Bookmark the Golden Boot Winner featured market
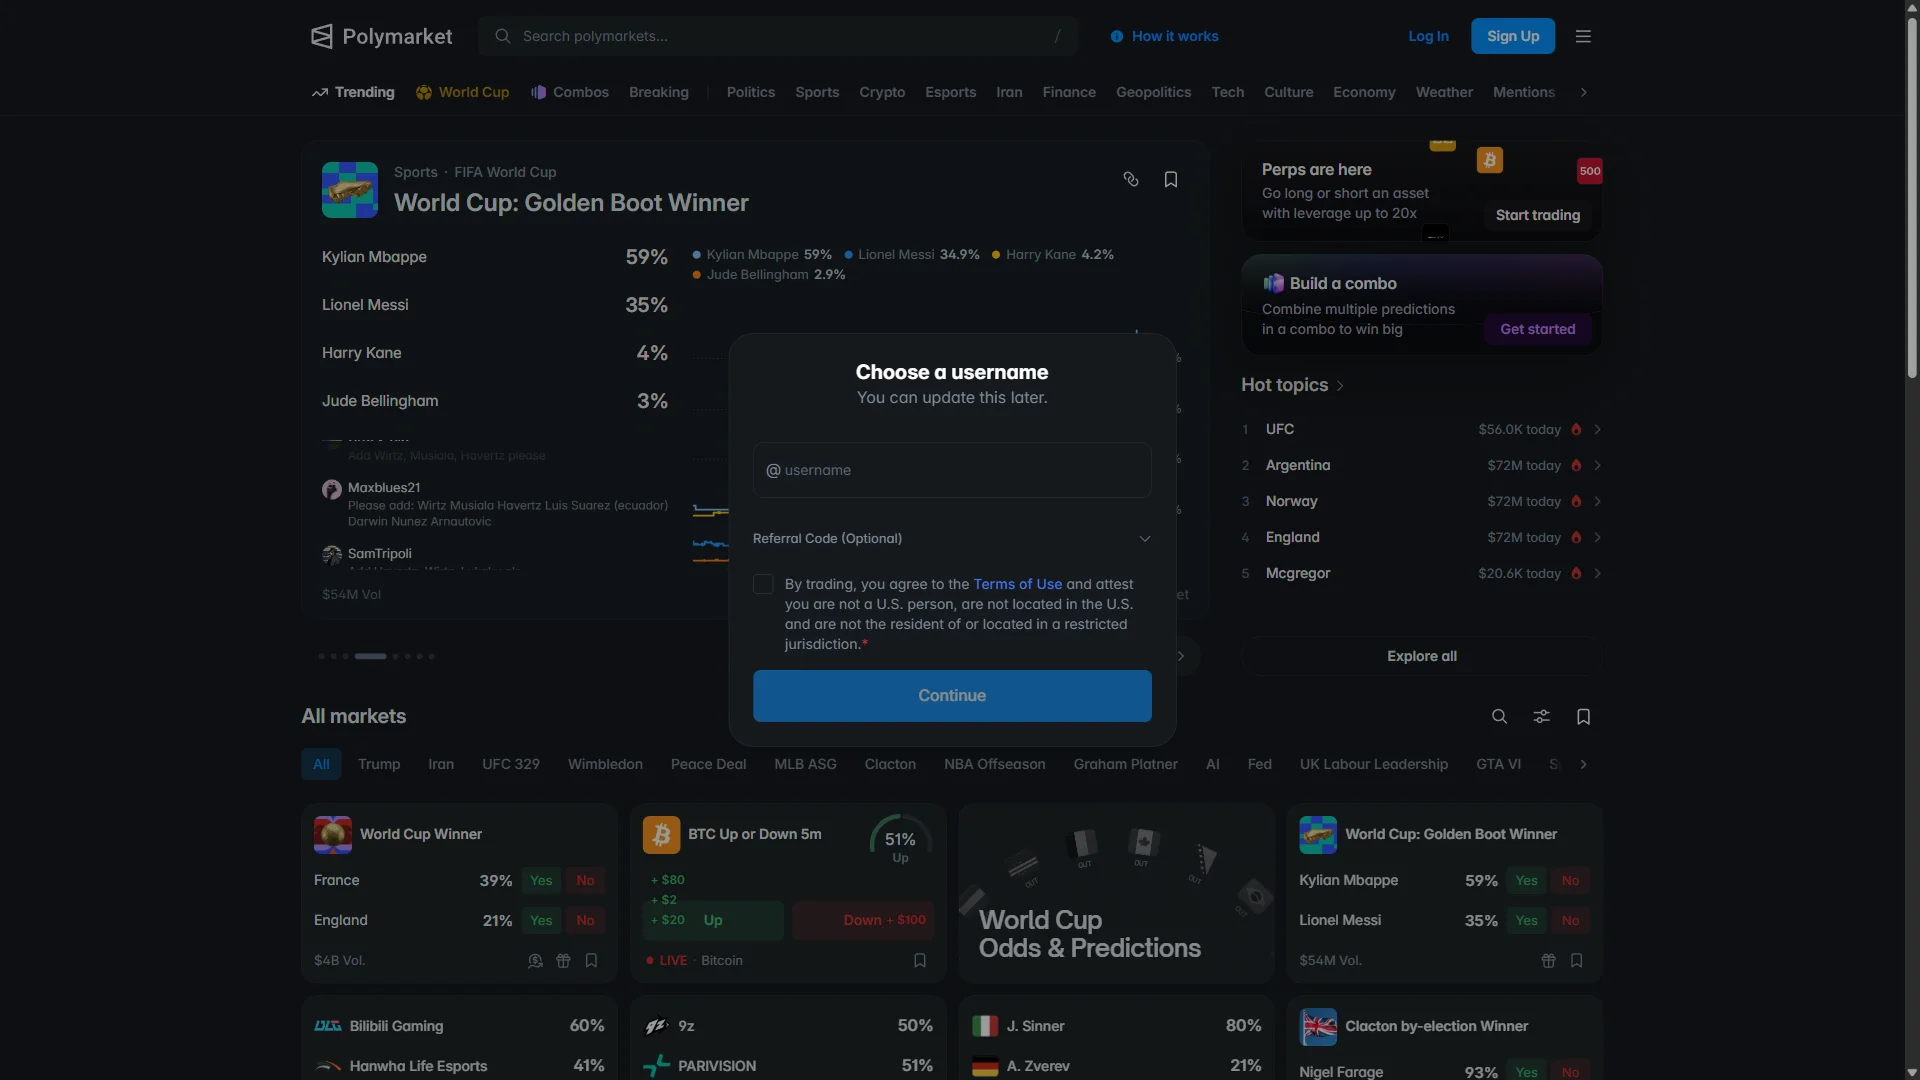The image size is (1920, 1080). tap(1171, 179)
